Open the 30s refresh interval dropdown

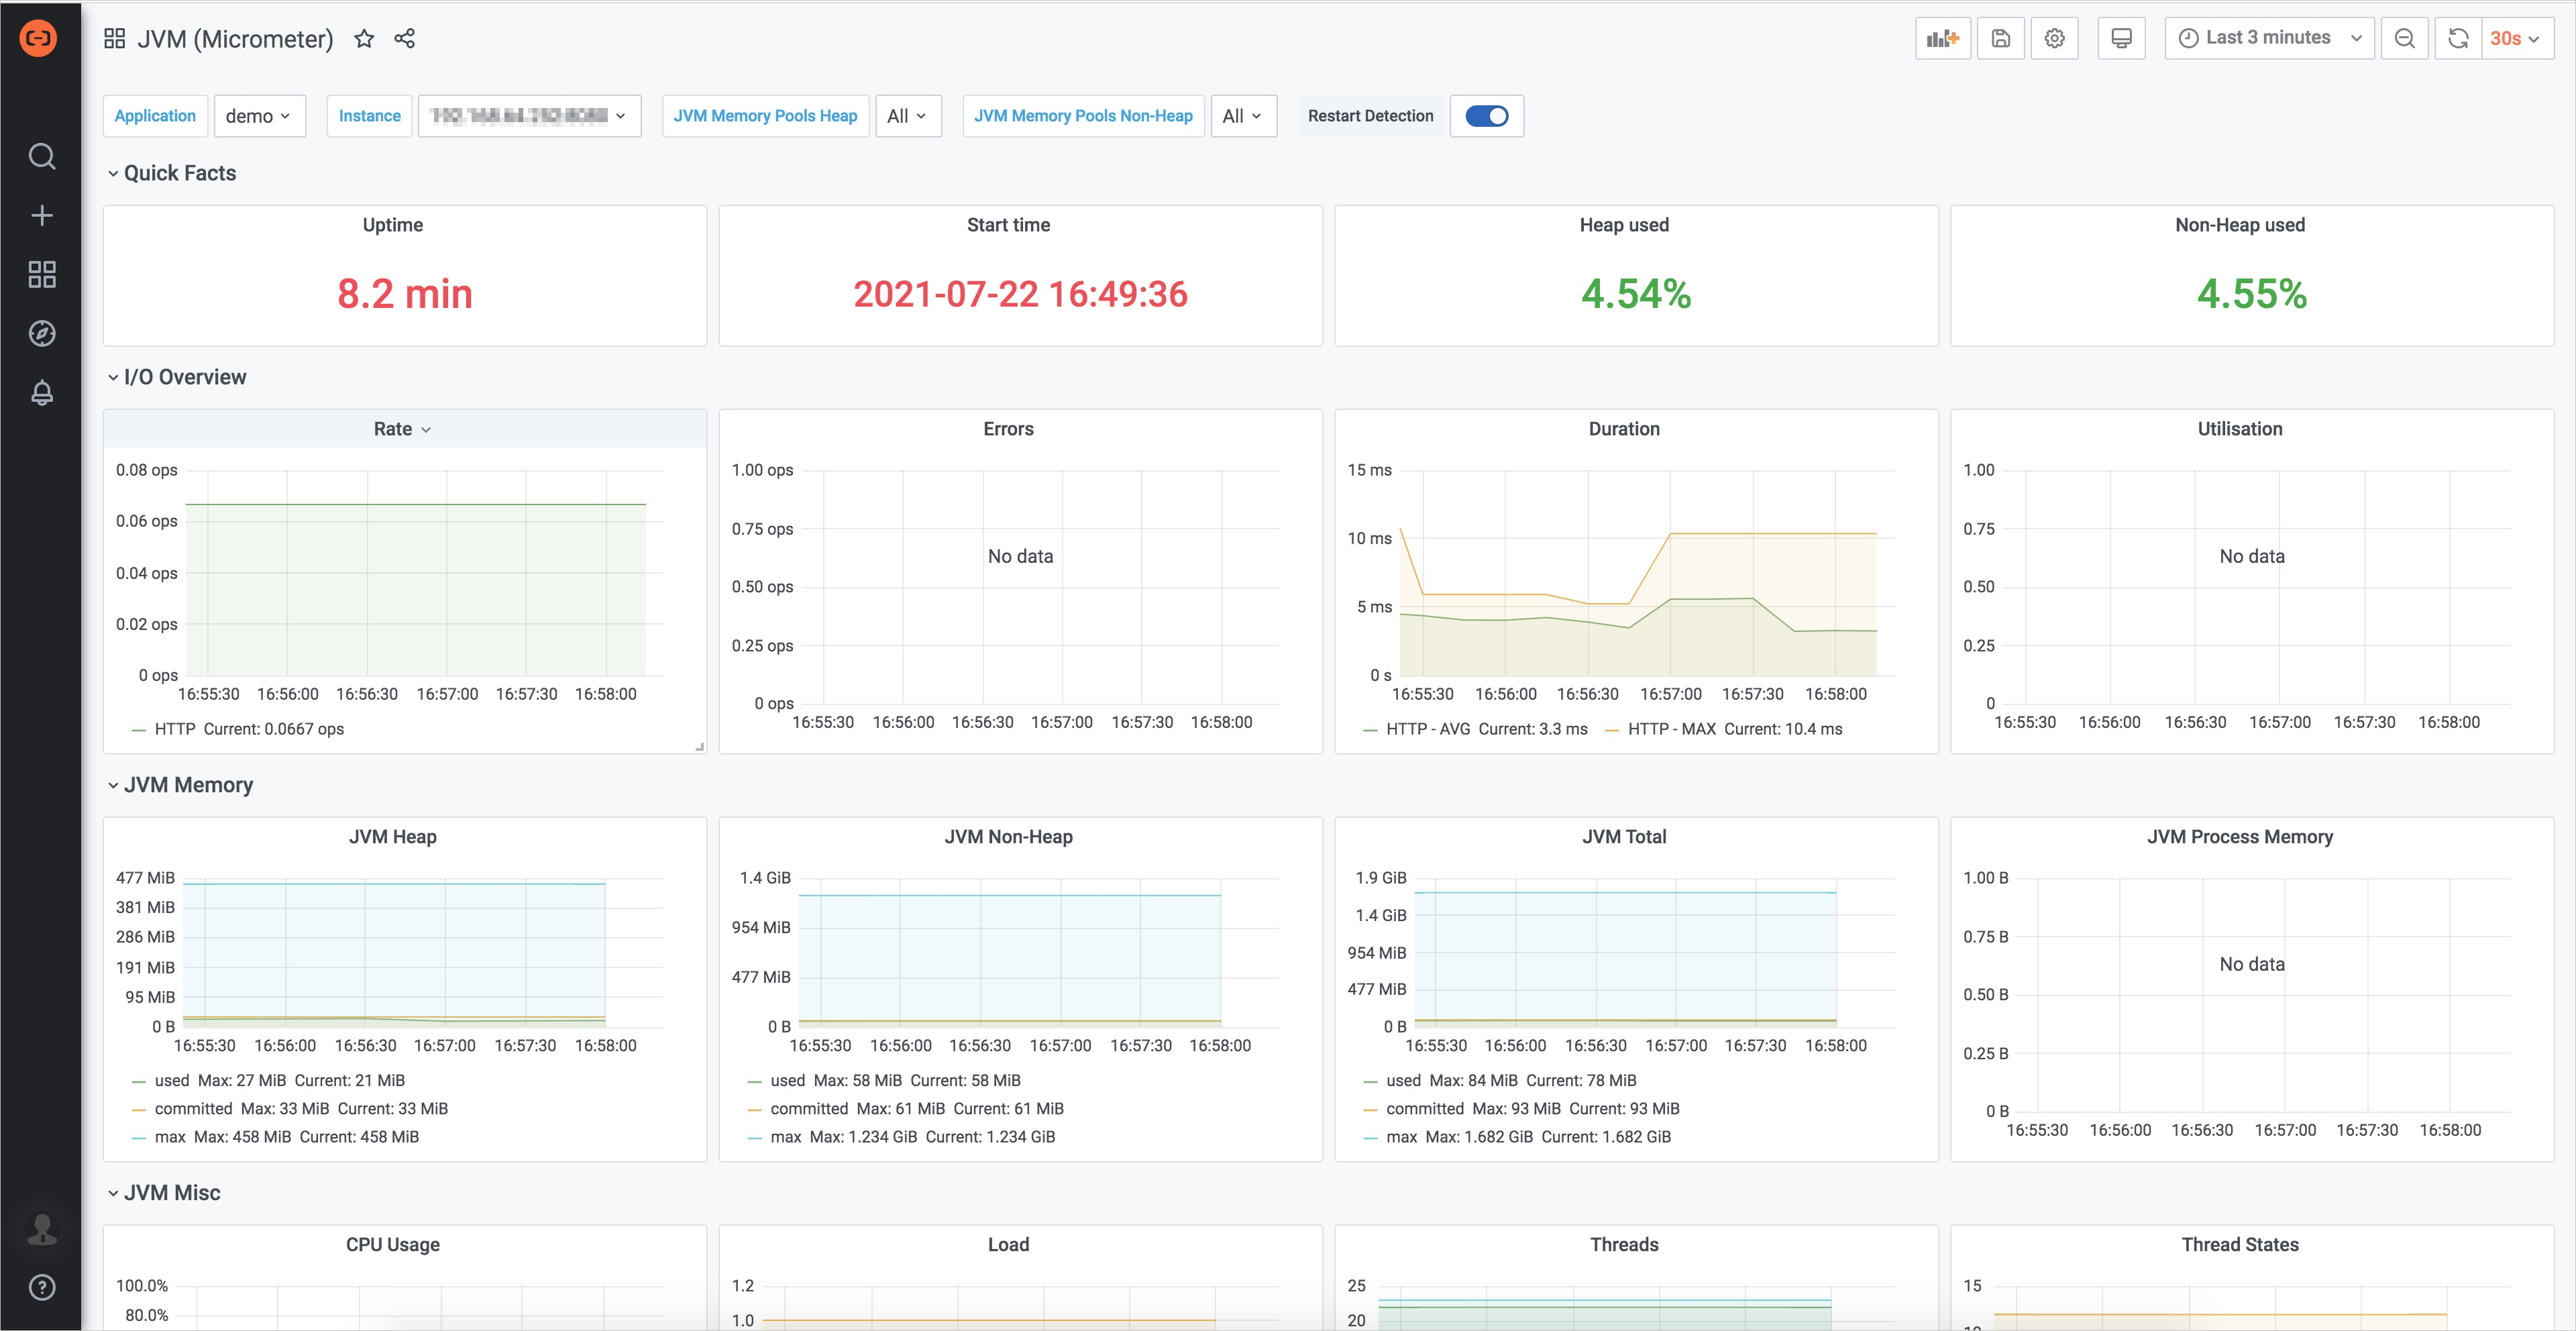pos(2517,38)
